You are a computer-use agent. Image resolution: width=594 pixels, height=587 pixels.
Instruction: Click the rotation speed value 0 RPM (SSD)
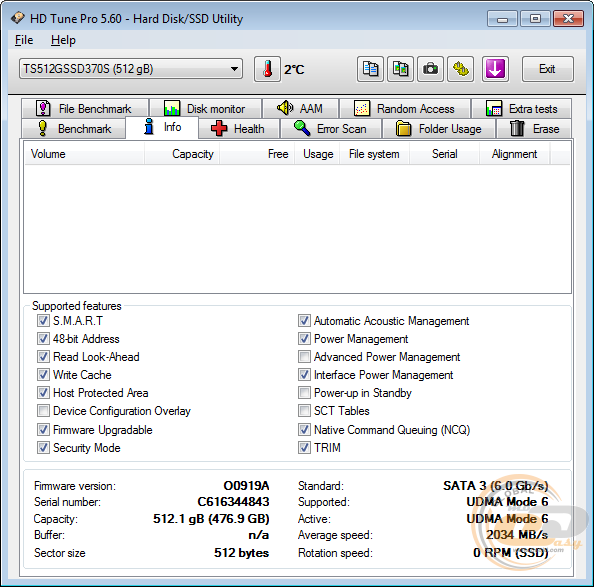[x=511, y=553]
